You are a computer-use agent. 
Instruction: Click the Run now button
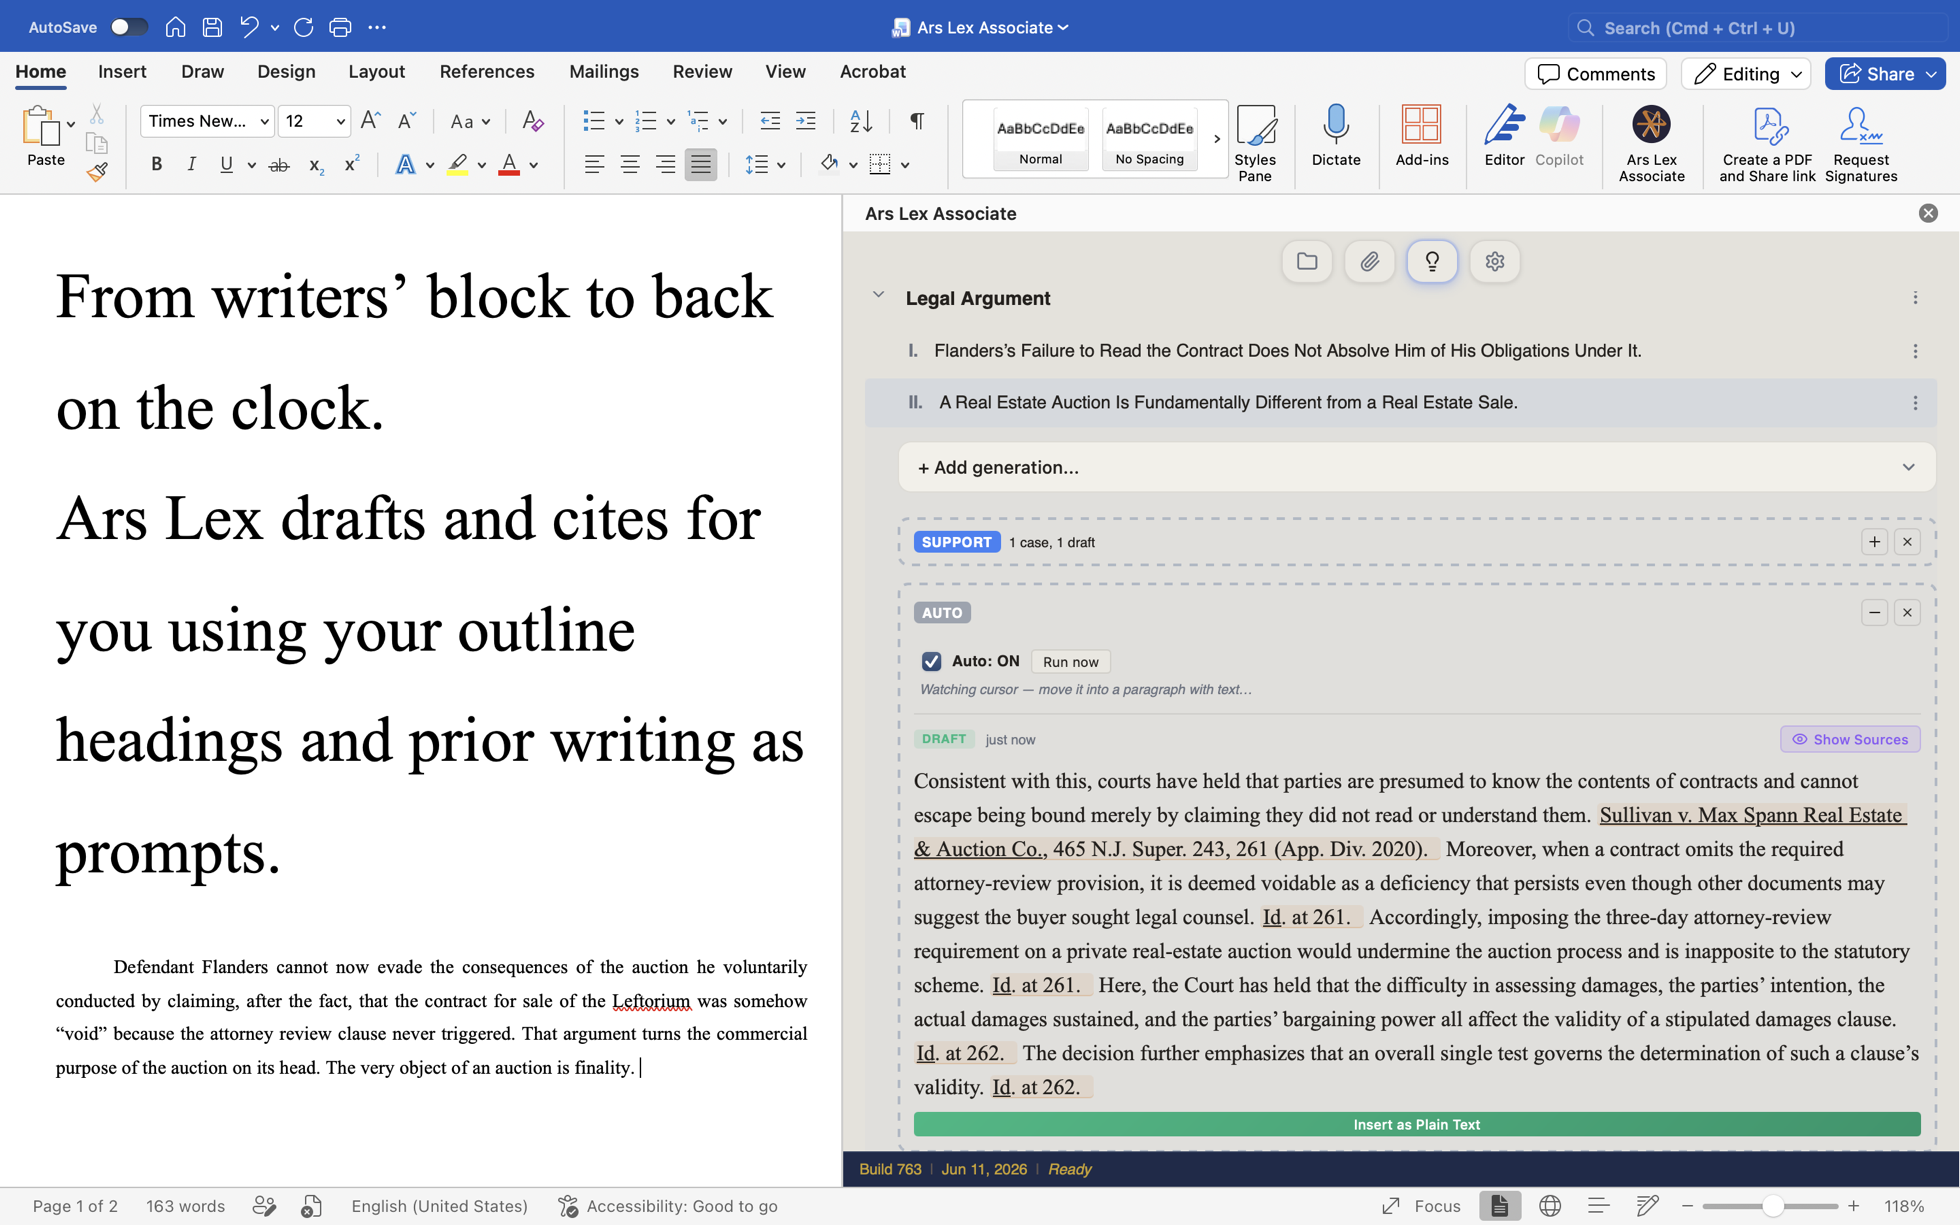click(1070, 662)
